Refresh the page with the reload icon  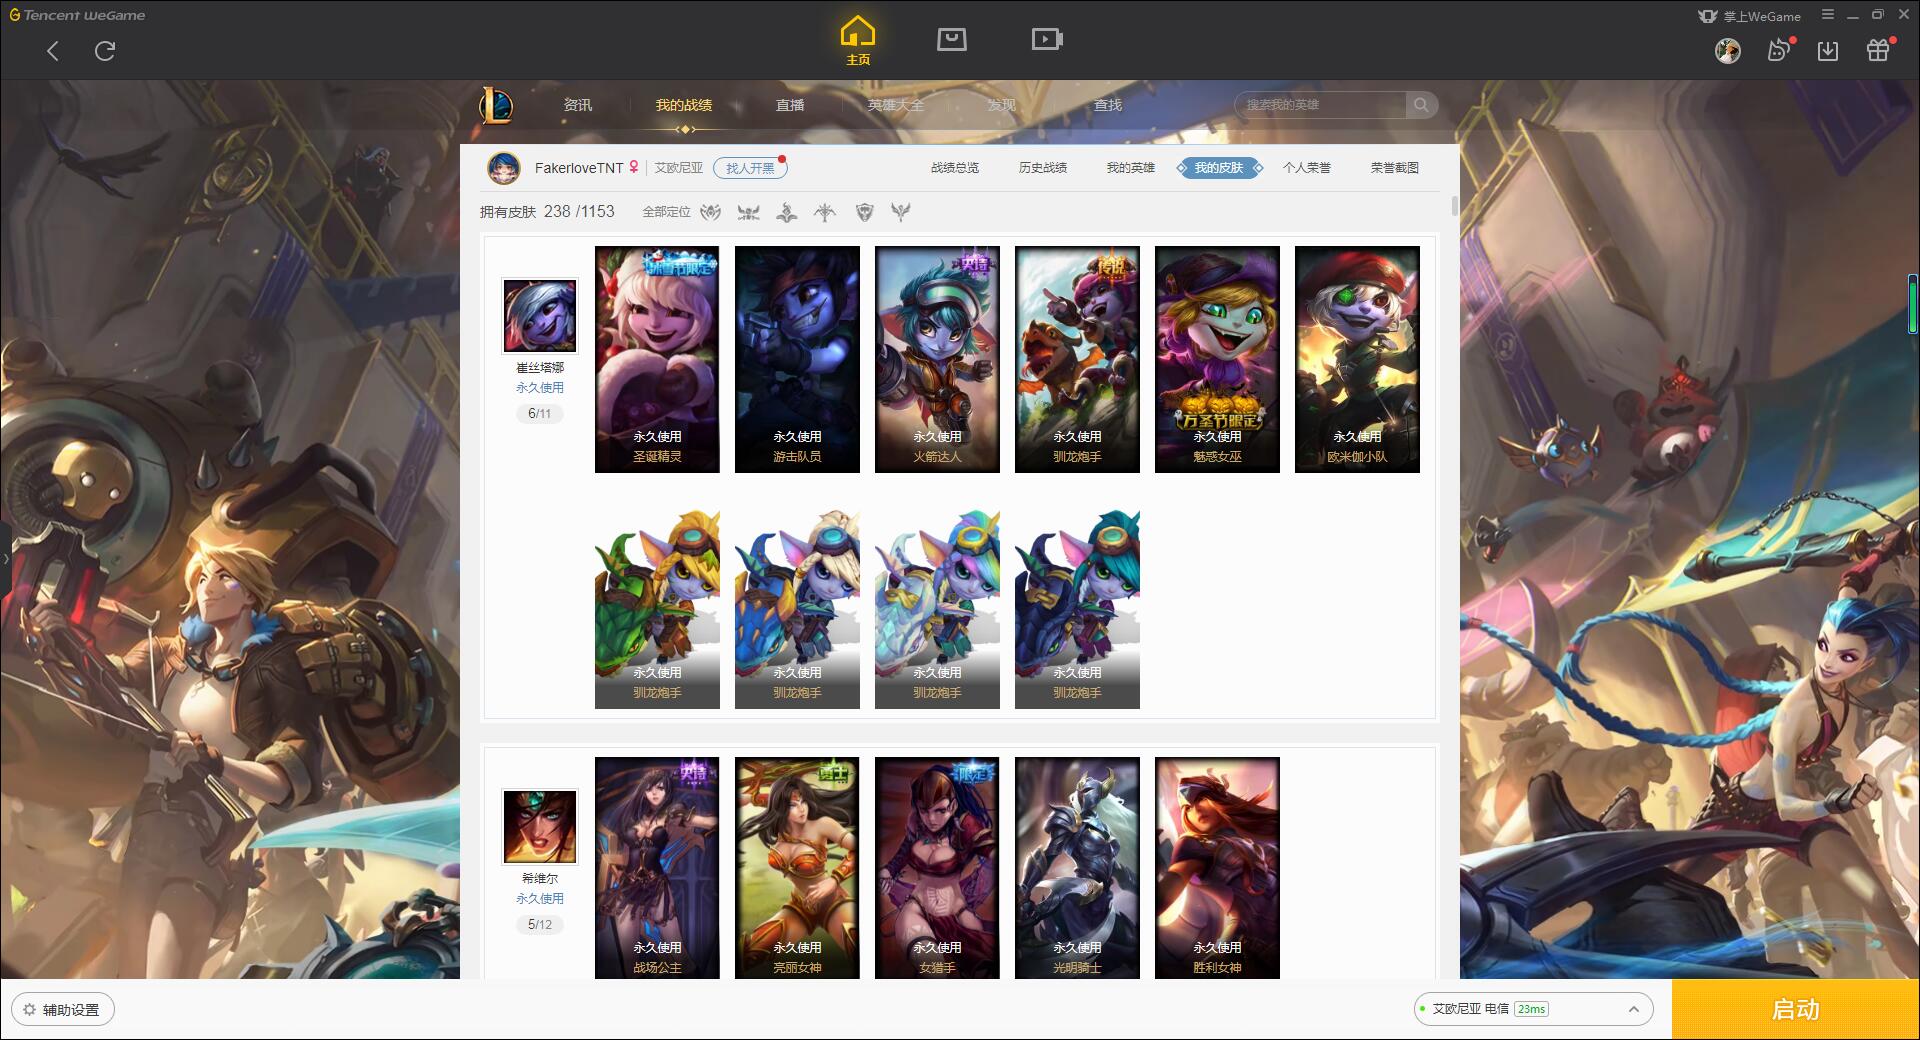(x=105, y=51)
